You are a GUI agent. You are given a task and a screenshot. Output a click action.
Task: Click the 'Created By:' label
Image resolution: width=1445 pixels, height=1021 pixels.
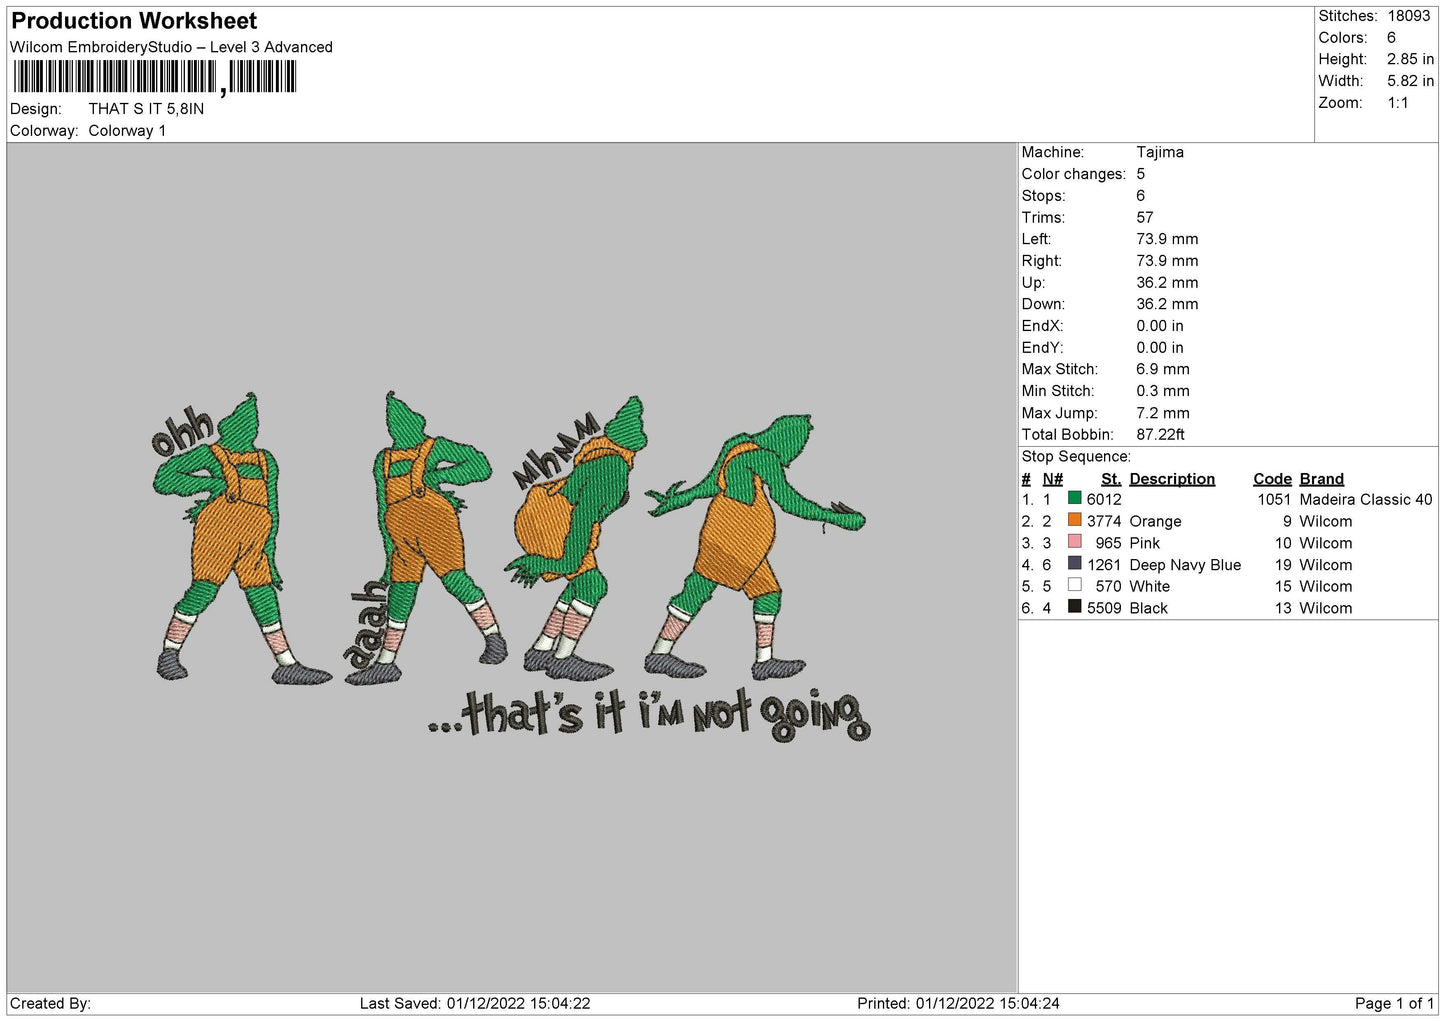50,1003
